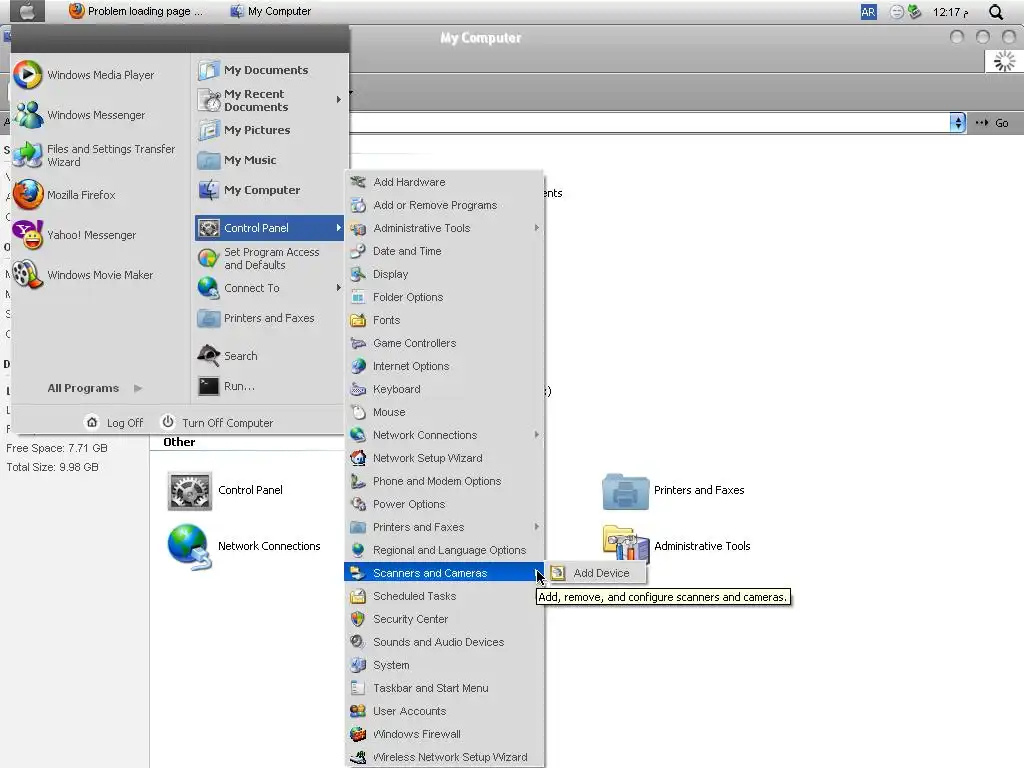Click the Search icon in the start menu
Viewport: 1024px width, 768px height.
coord(209,356)
